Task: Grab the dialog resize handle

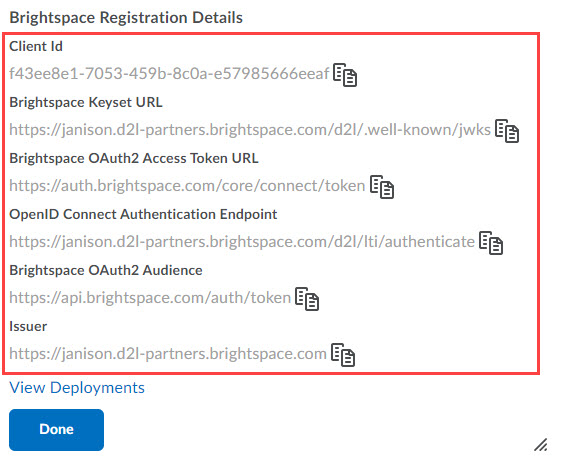Action: click(540, 445)
